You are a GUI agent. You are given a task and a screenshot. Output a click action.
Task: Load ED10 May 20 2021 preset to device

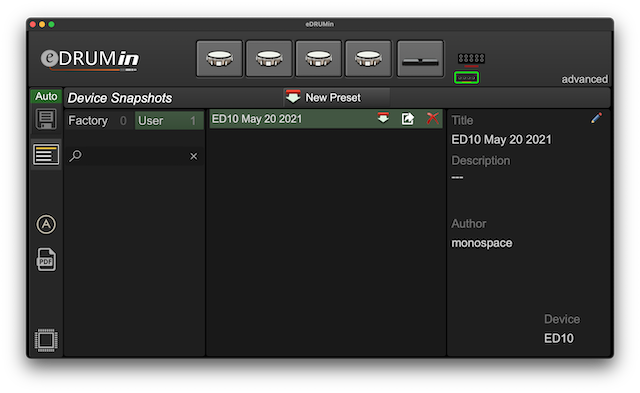pos(383,118)
